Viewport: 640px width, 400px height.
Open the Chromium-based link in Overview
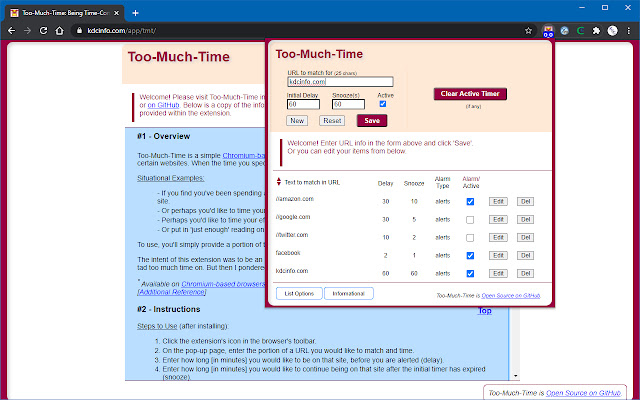point(244,156)
